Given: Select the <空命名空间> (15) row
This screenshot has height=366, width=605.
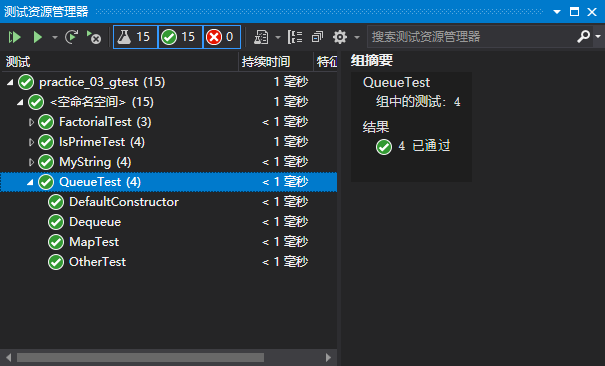Looking at the screenshot, I should pos(169,102).
